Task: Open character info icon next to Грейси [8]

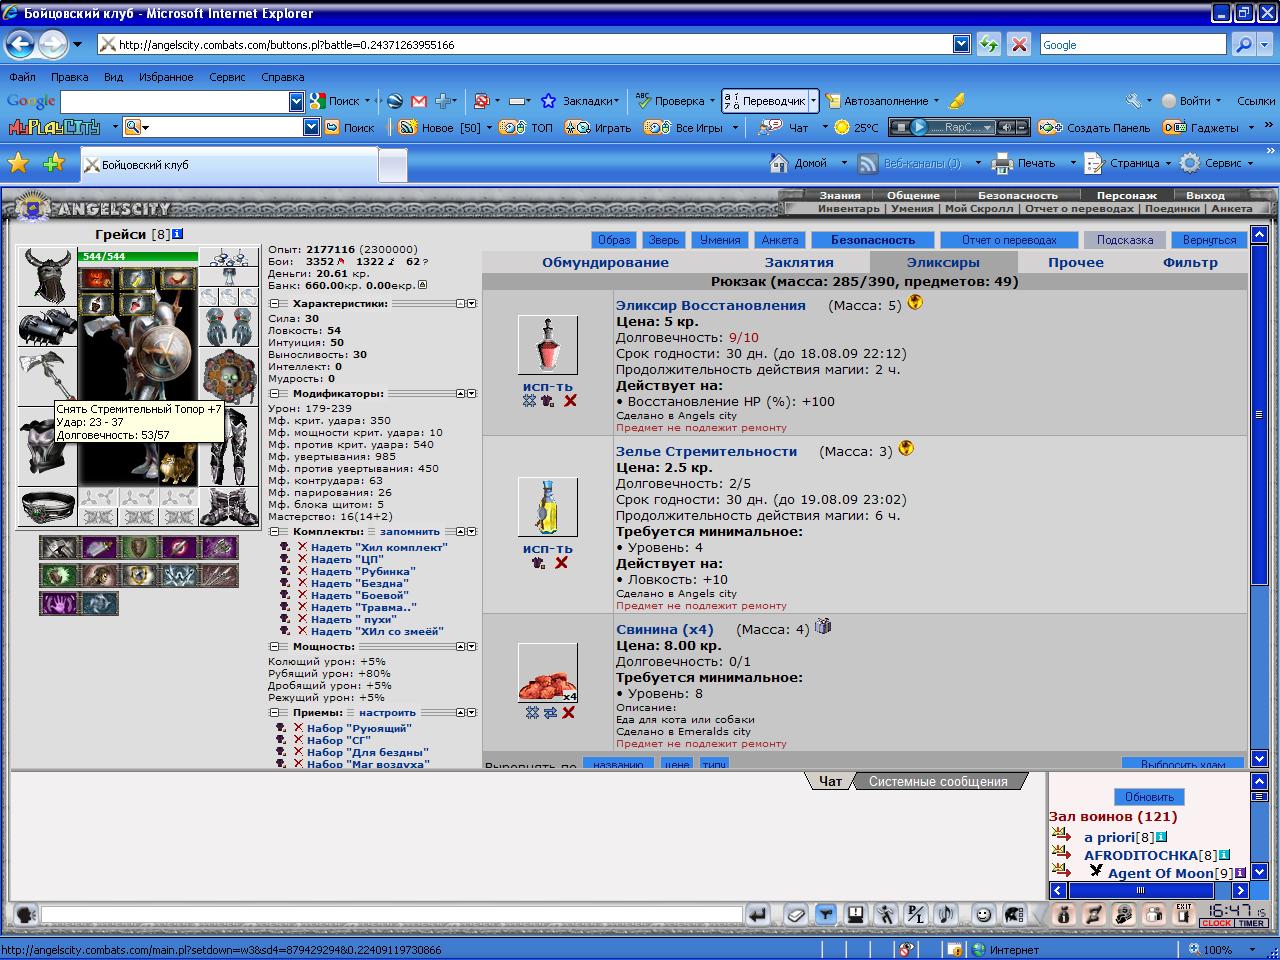Action: point(178,234)
